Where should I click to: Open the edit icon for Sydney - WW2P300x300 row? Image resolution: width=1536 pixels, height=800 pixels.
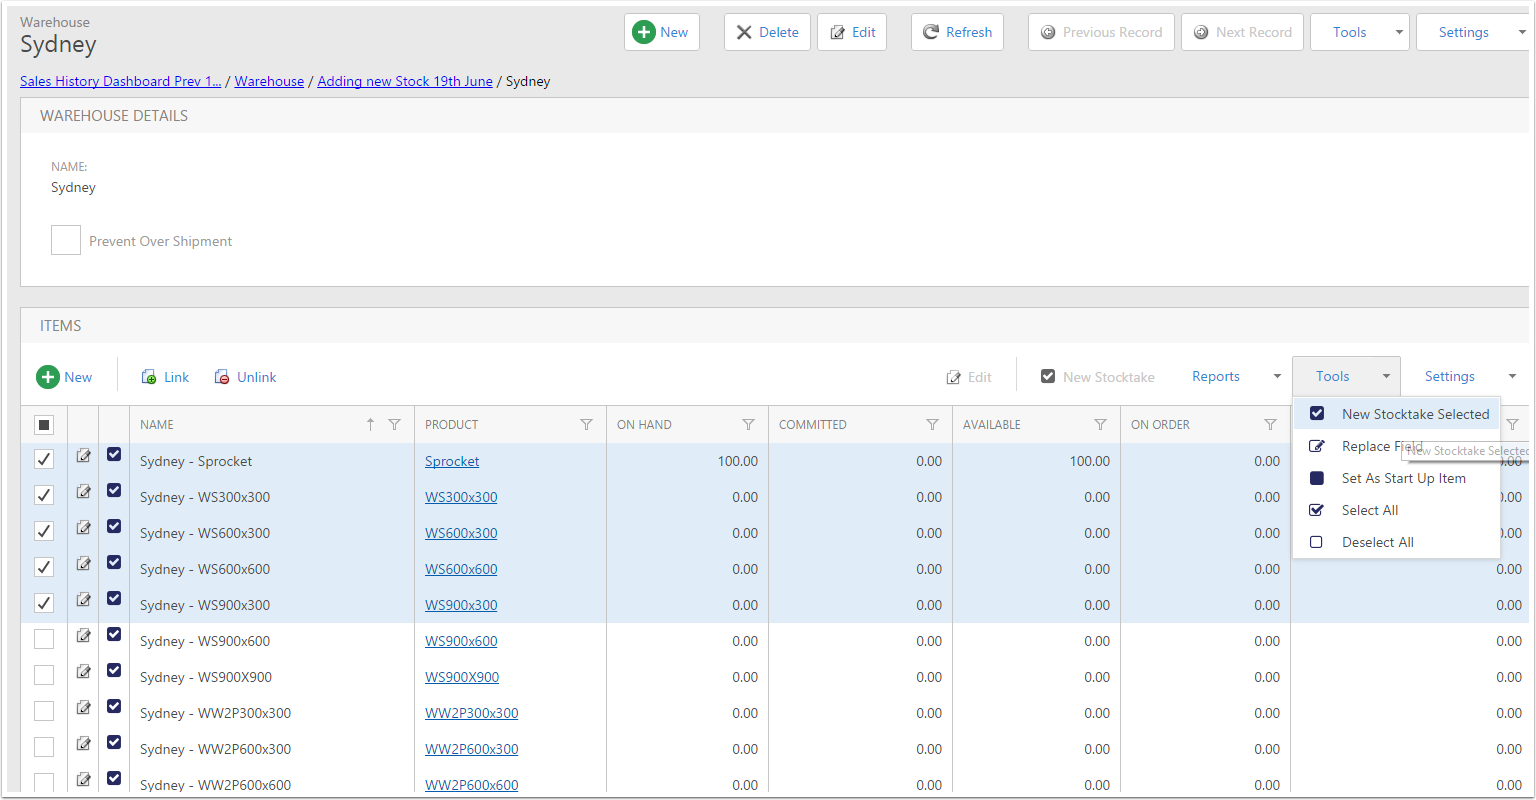tap(84, 708)
